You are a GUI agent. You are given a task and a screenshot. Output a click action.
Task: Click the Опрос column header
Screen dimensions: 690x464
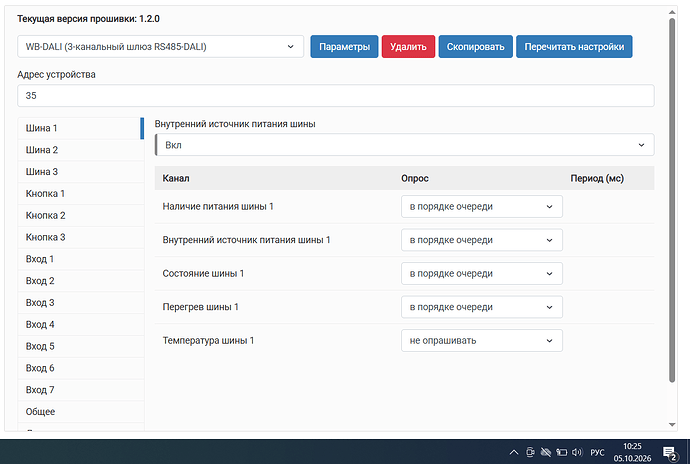coord(415,178)
